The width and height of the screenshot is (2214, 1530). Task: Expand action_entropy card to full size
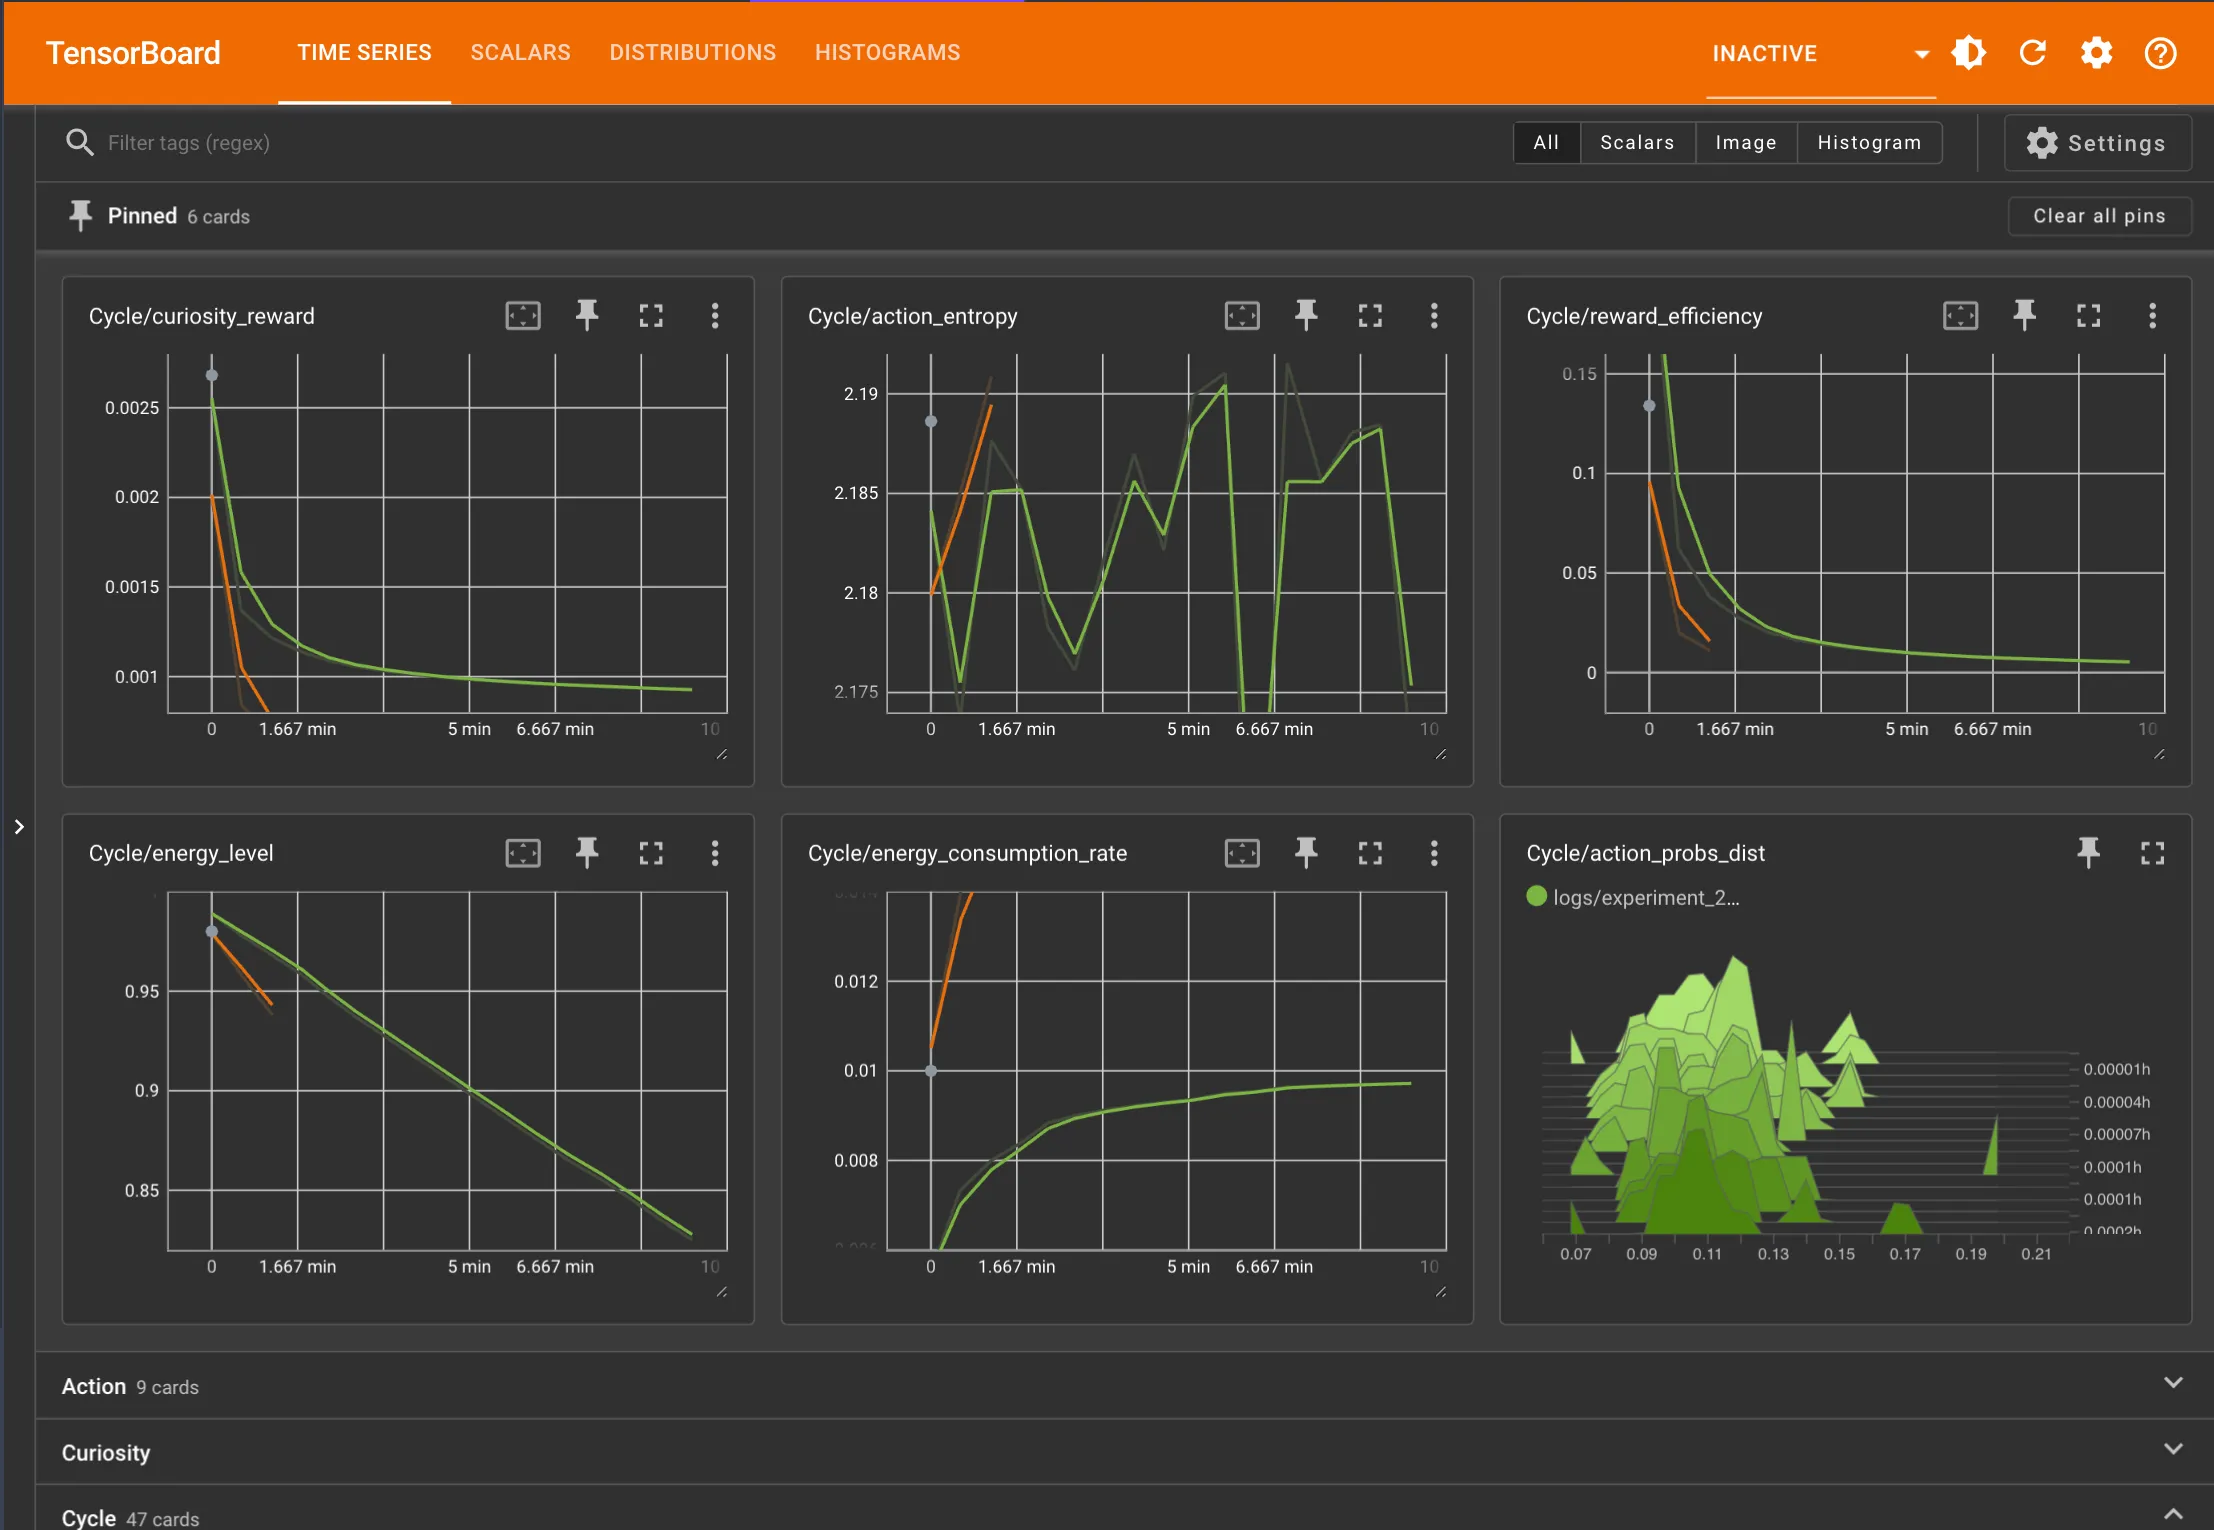pos(1370,316)
